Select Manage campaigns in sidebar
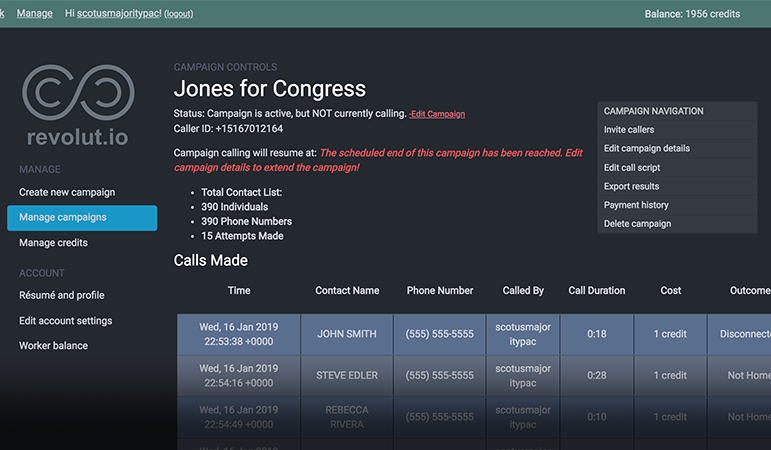 tap(82, 218)
